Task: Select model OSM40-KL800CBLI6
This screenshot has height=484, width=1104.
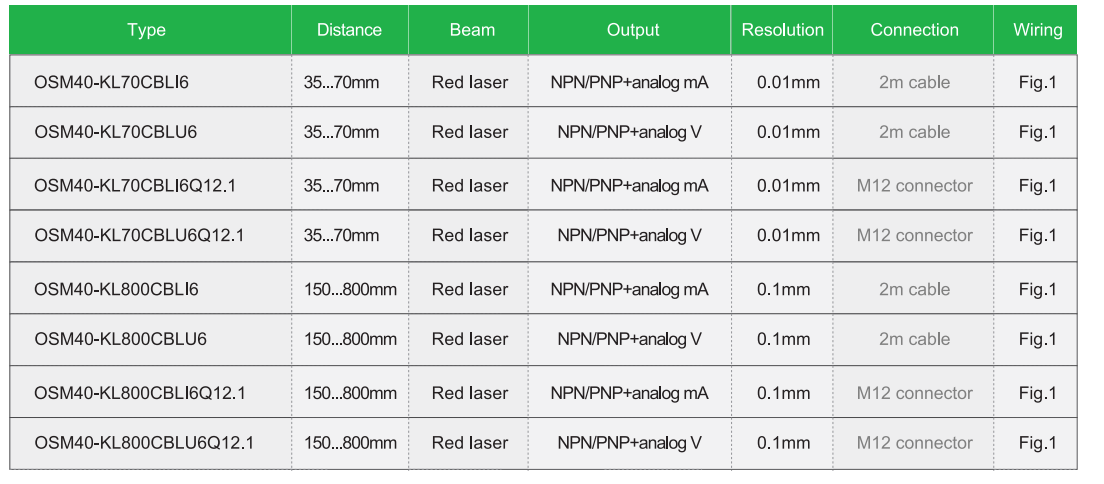Action: coord(116,290)
